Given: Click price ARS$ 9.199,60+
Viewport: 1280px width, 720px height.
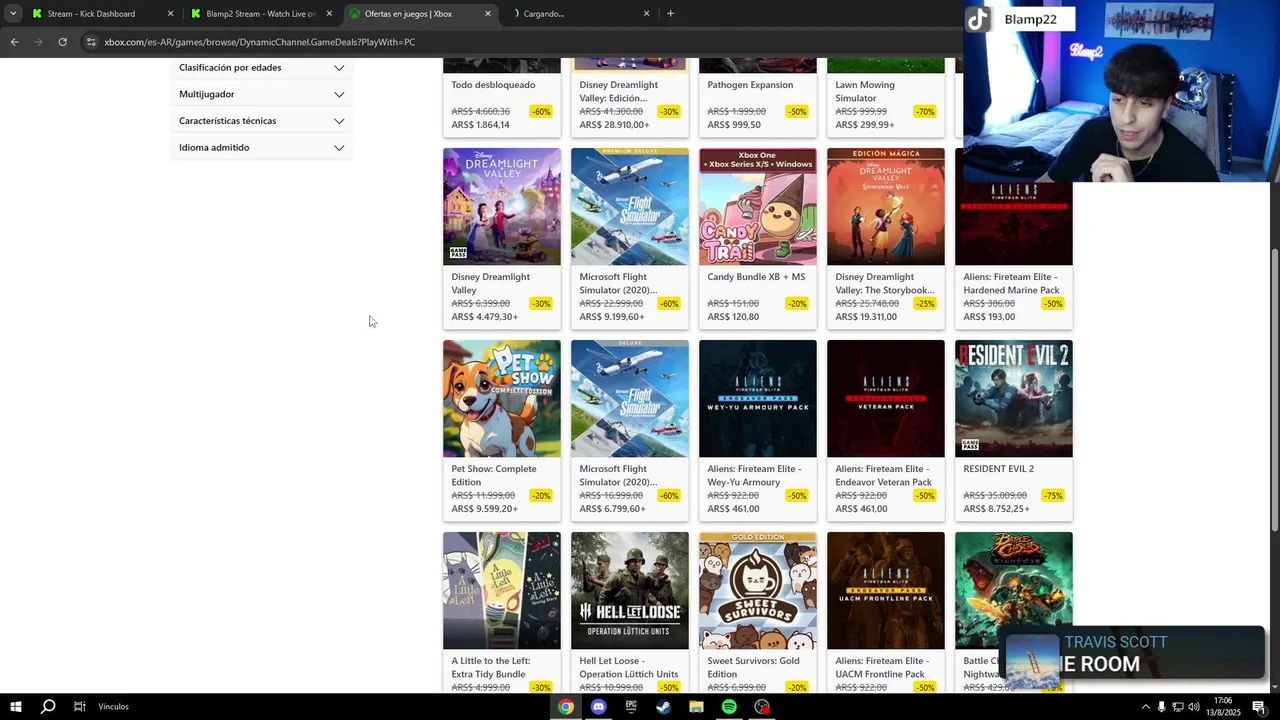Looking at the screenshot, I should pyautogui.click(x=612, y=317).
